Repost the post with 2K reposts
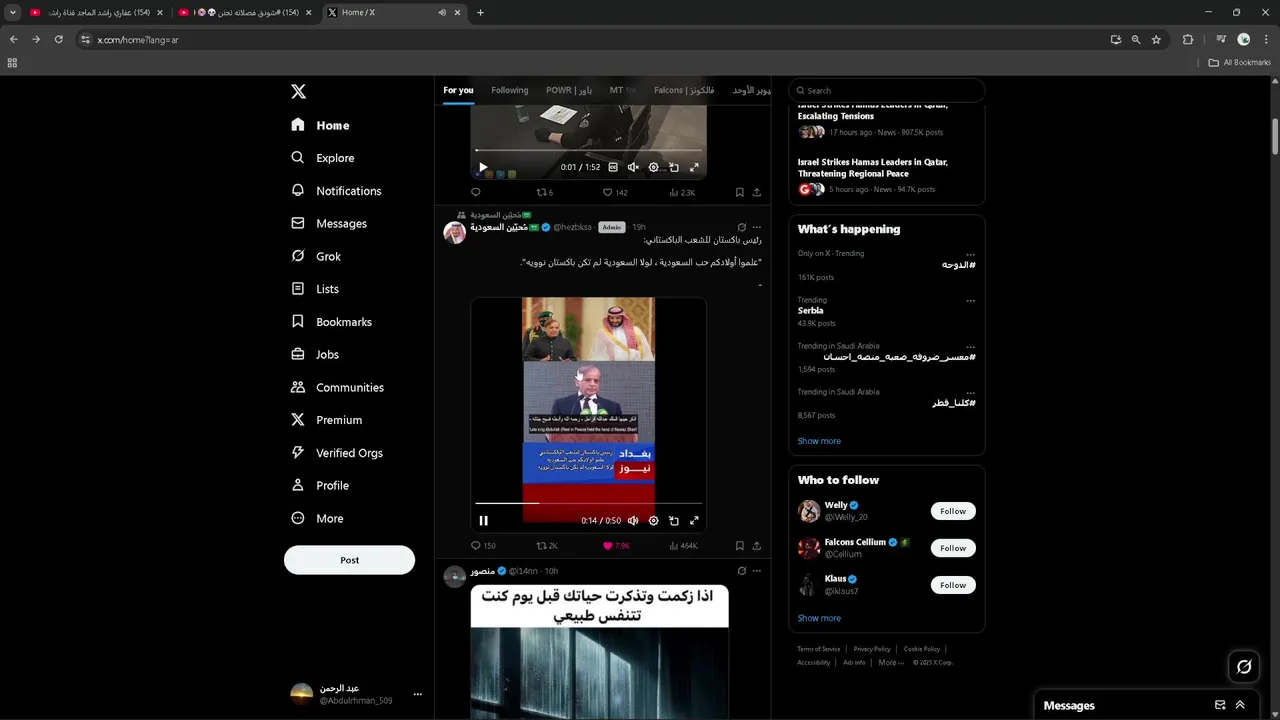Viewport: 1280px width, 720px height. [547, 546]
